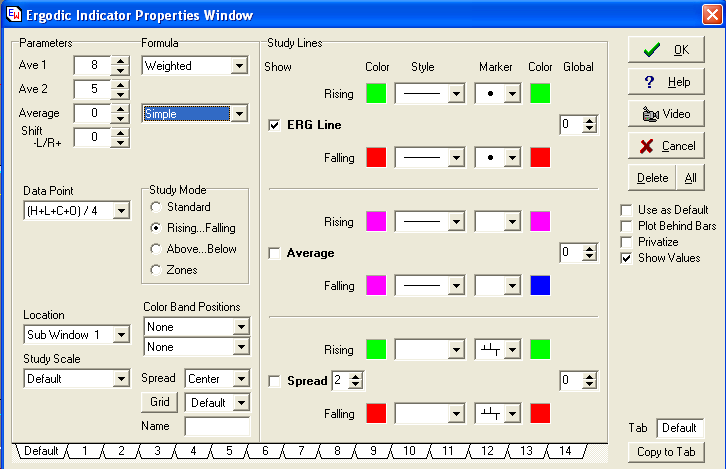Toggle Plot Behind Bars option
Image resolution: width=726 pixels, height=469 pixels.
click(626, 226)
